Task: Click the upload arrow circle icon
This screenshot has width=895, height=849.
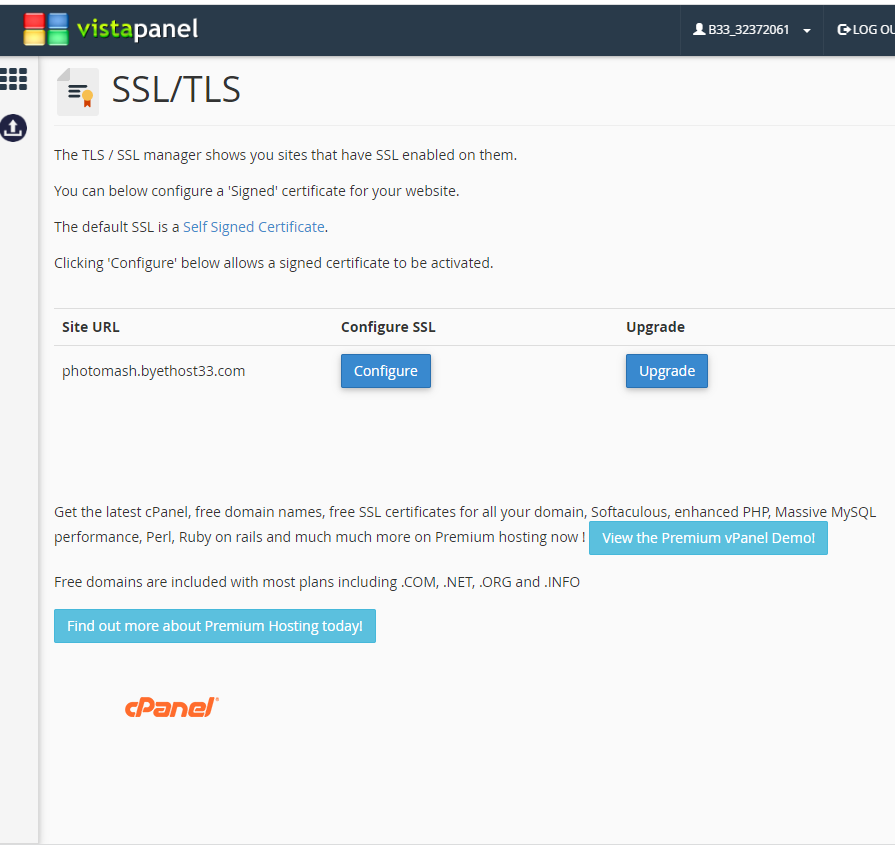Action: coord(13,128)
